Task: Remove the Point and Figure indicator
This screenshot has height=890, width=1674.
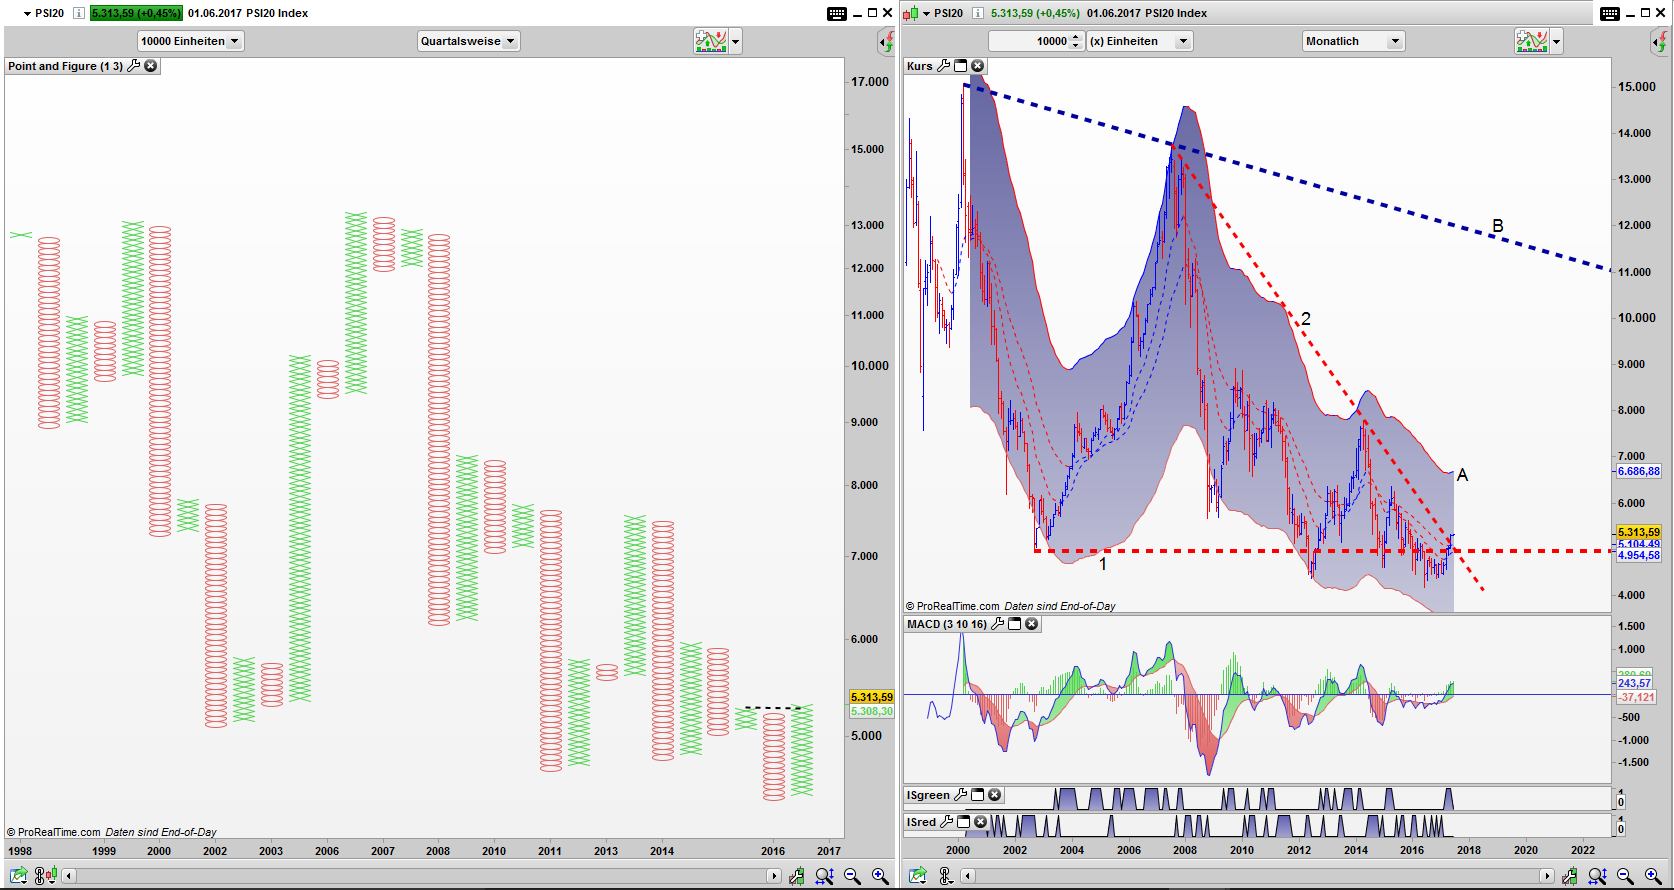Action: pos(151,66)
